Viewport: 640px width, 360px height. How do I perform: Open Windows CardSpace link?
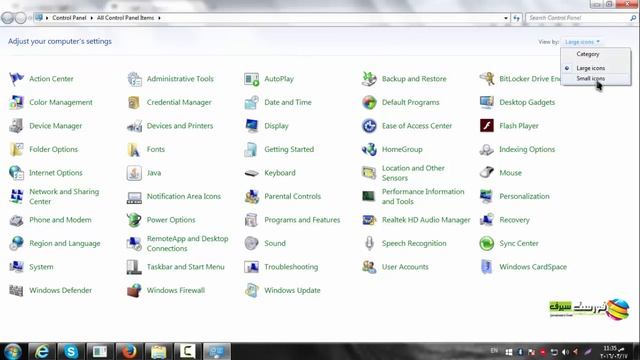click(x=533, y=267)
